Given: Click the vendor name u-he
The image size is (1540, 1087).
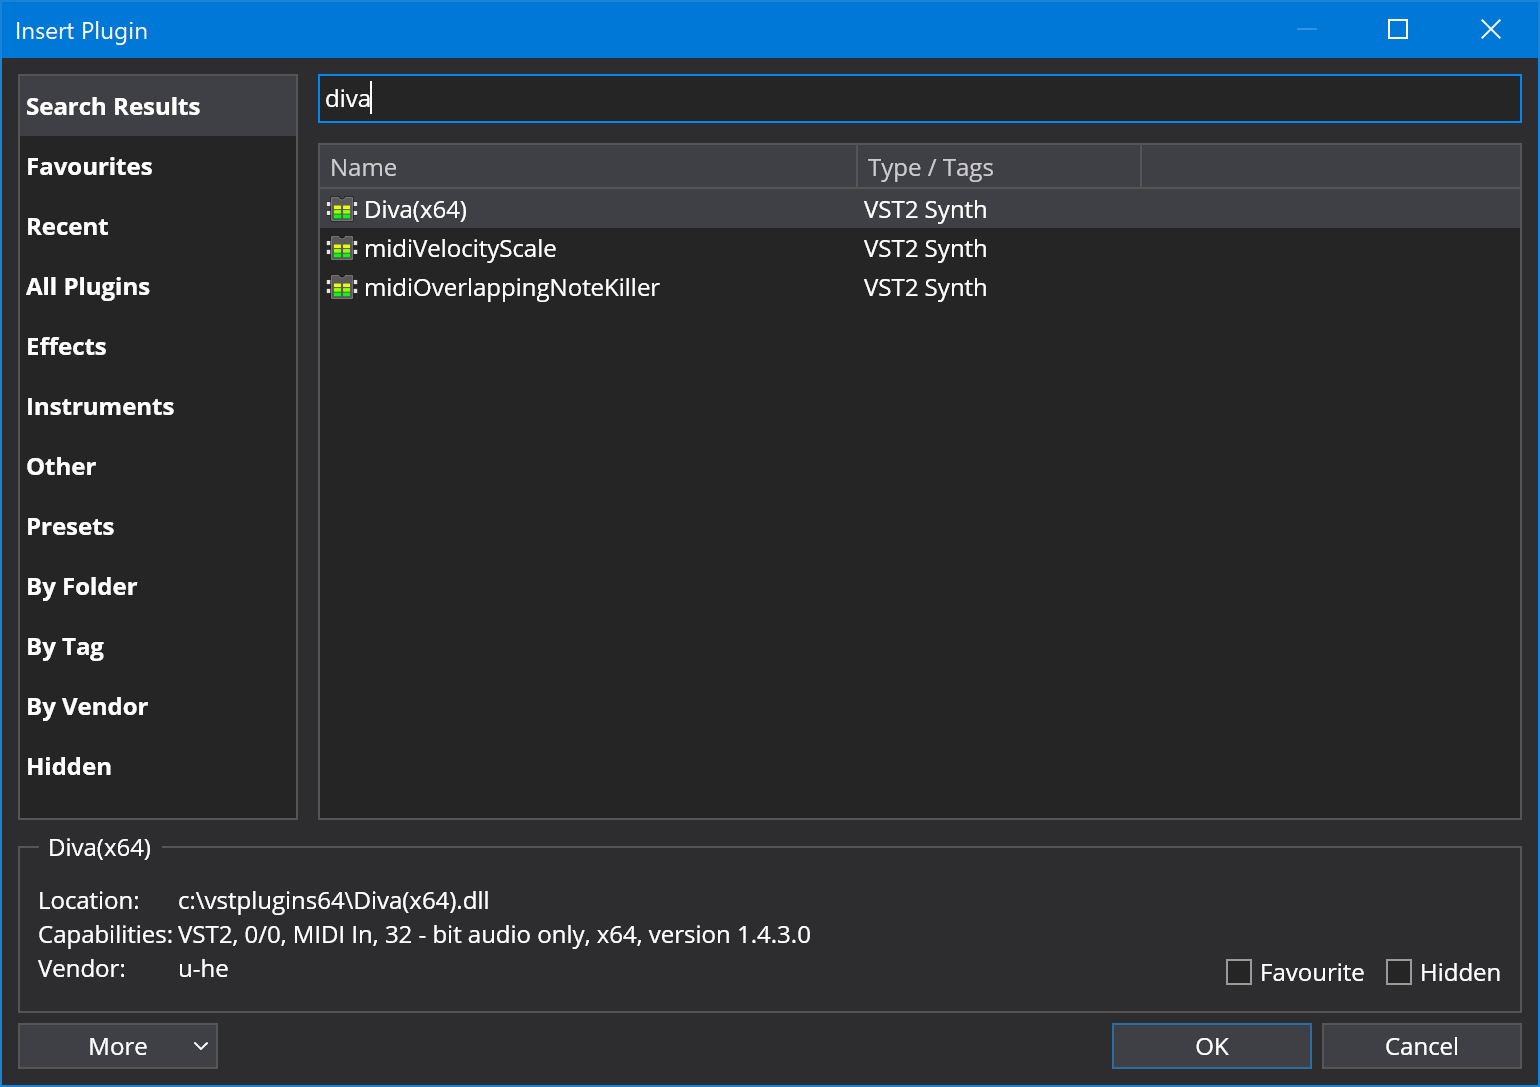Looking at the screenshot, I should (203, 968).
